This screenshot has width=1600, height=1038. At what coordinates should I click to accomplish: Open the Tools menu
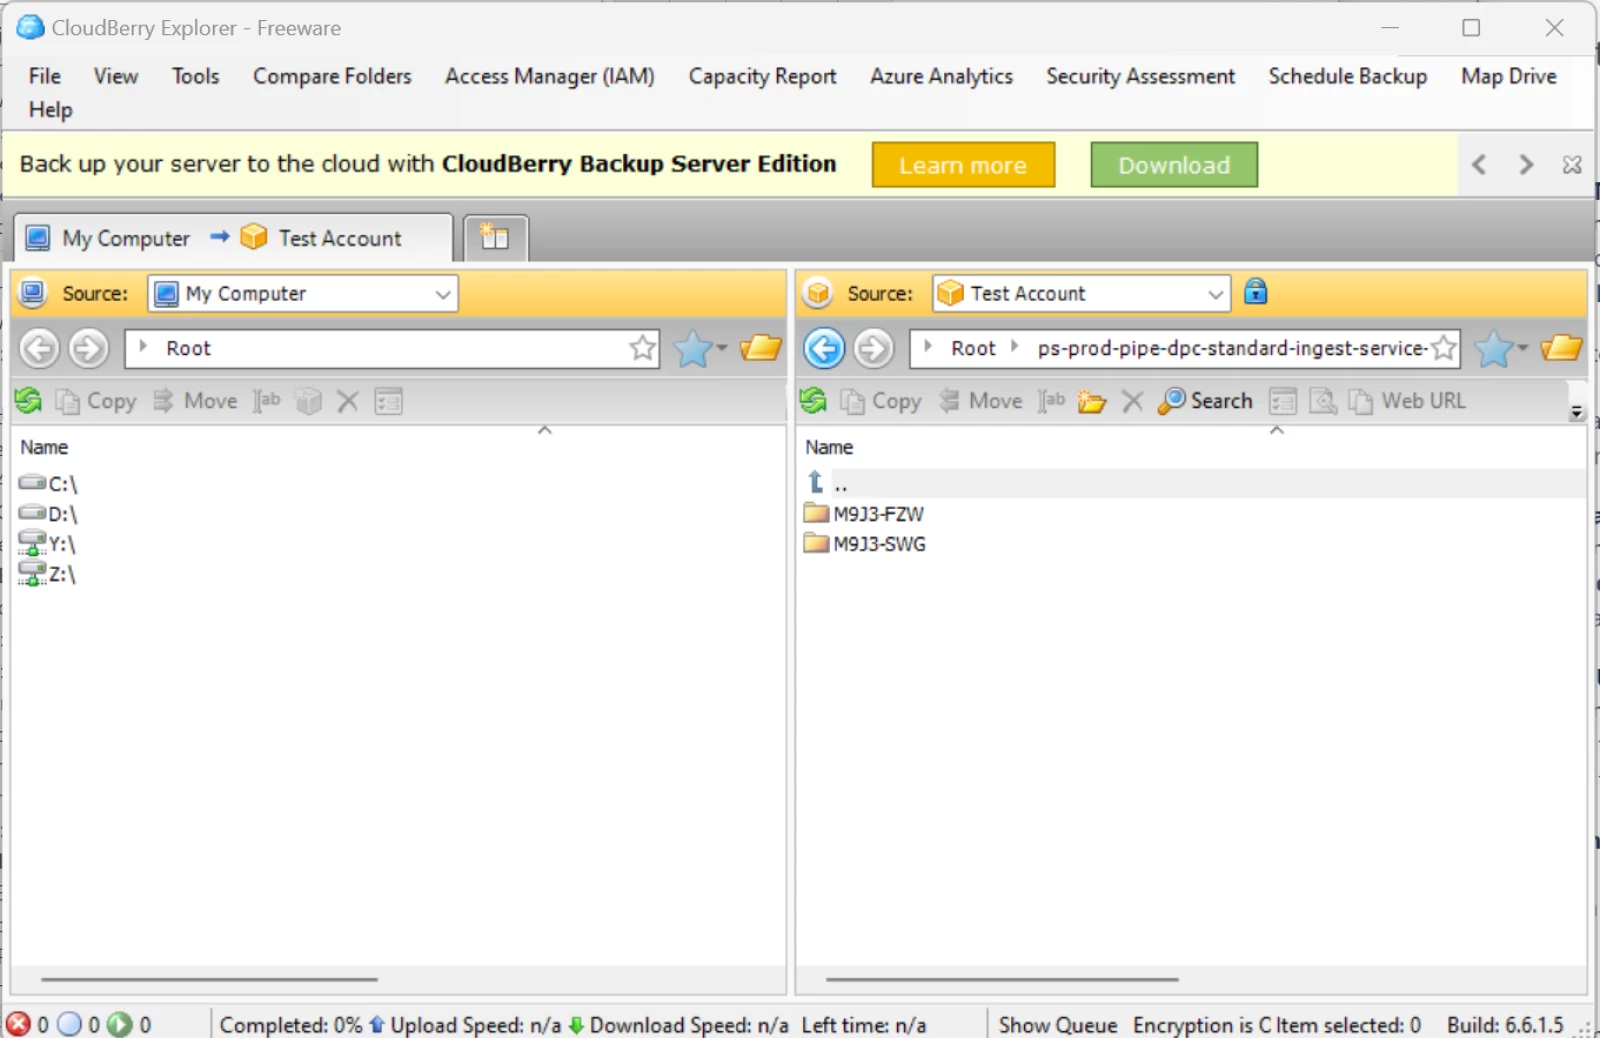(195, 76)
